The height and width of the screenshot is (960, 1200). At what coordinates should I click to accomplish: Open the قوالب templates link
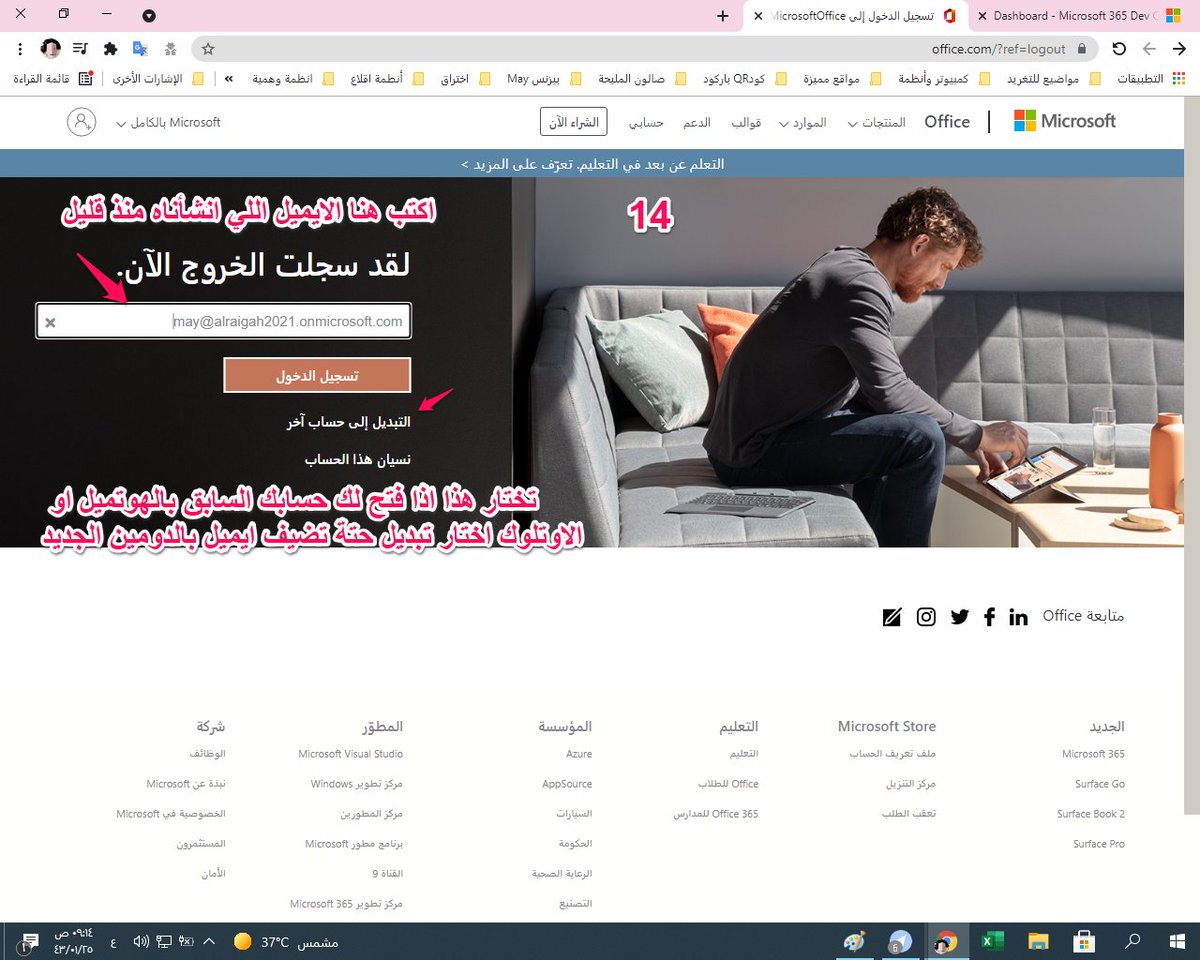coord(745,122)
